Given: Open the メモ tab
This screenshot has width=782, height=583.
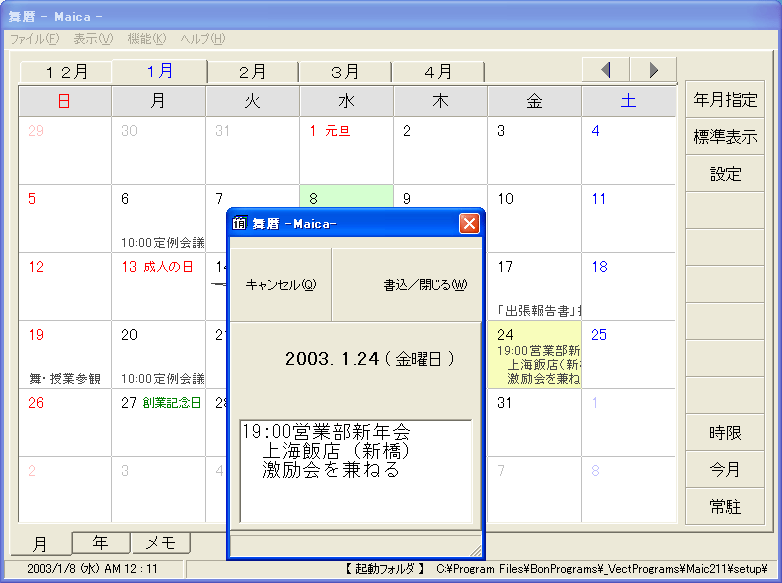Looking at the screenshot, I should coord(161,543).
